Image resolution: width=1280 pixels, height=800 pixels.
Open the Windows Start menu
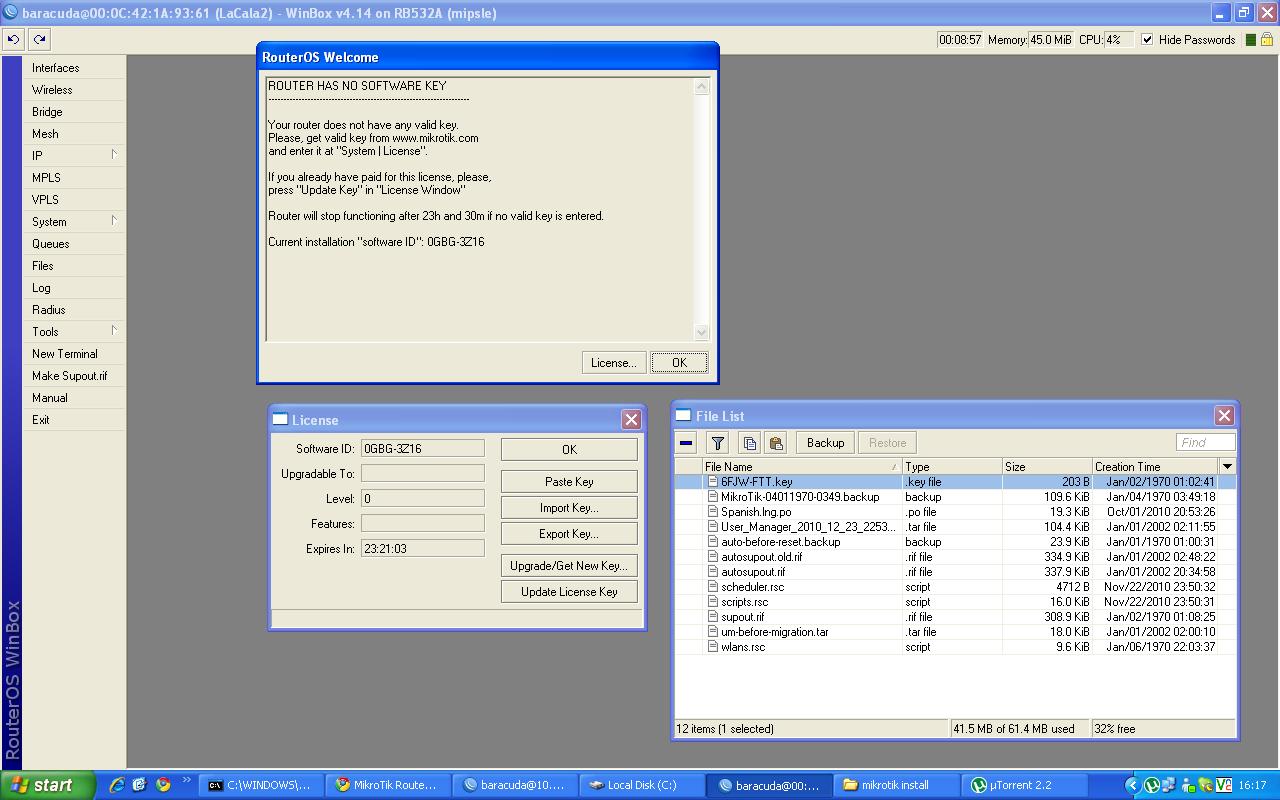(x=48, y=785)
